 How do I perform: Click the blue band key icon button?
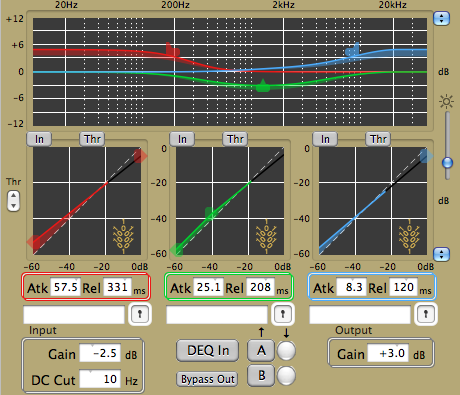[426, 314]
